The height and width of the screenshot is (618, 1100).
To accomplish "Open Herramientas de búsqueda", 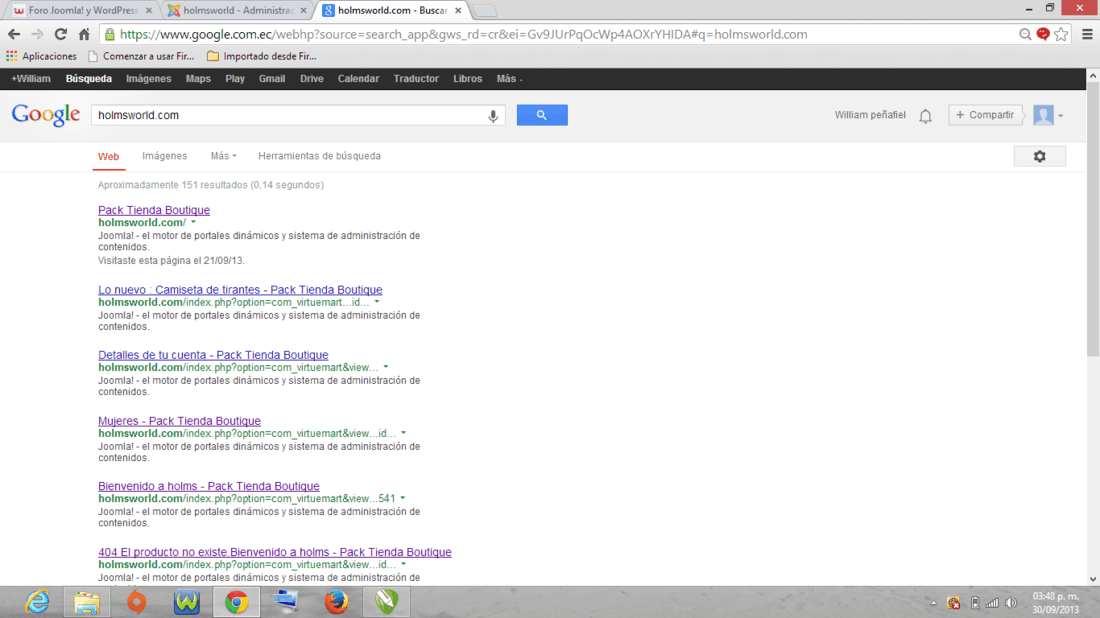I will point(319,156).
